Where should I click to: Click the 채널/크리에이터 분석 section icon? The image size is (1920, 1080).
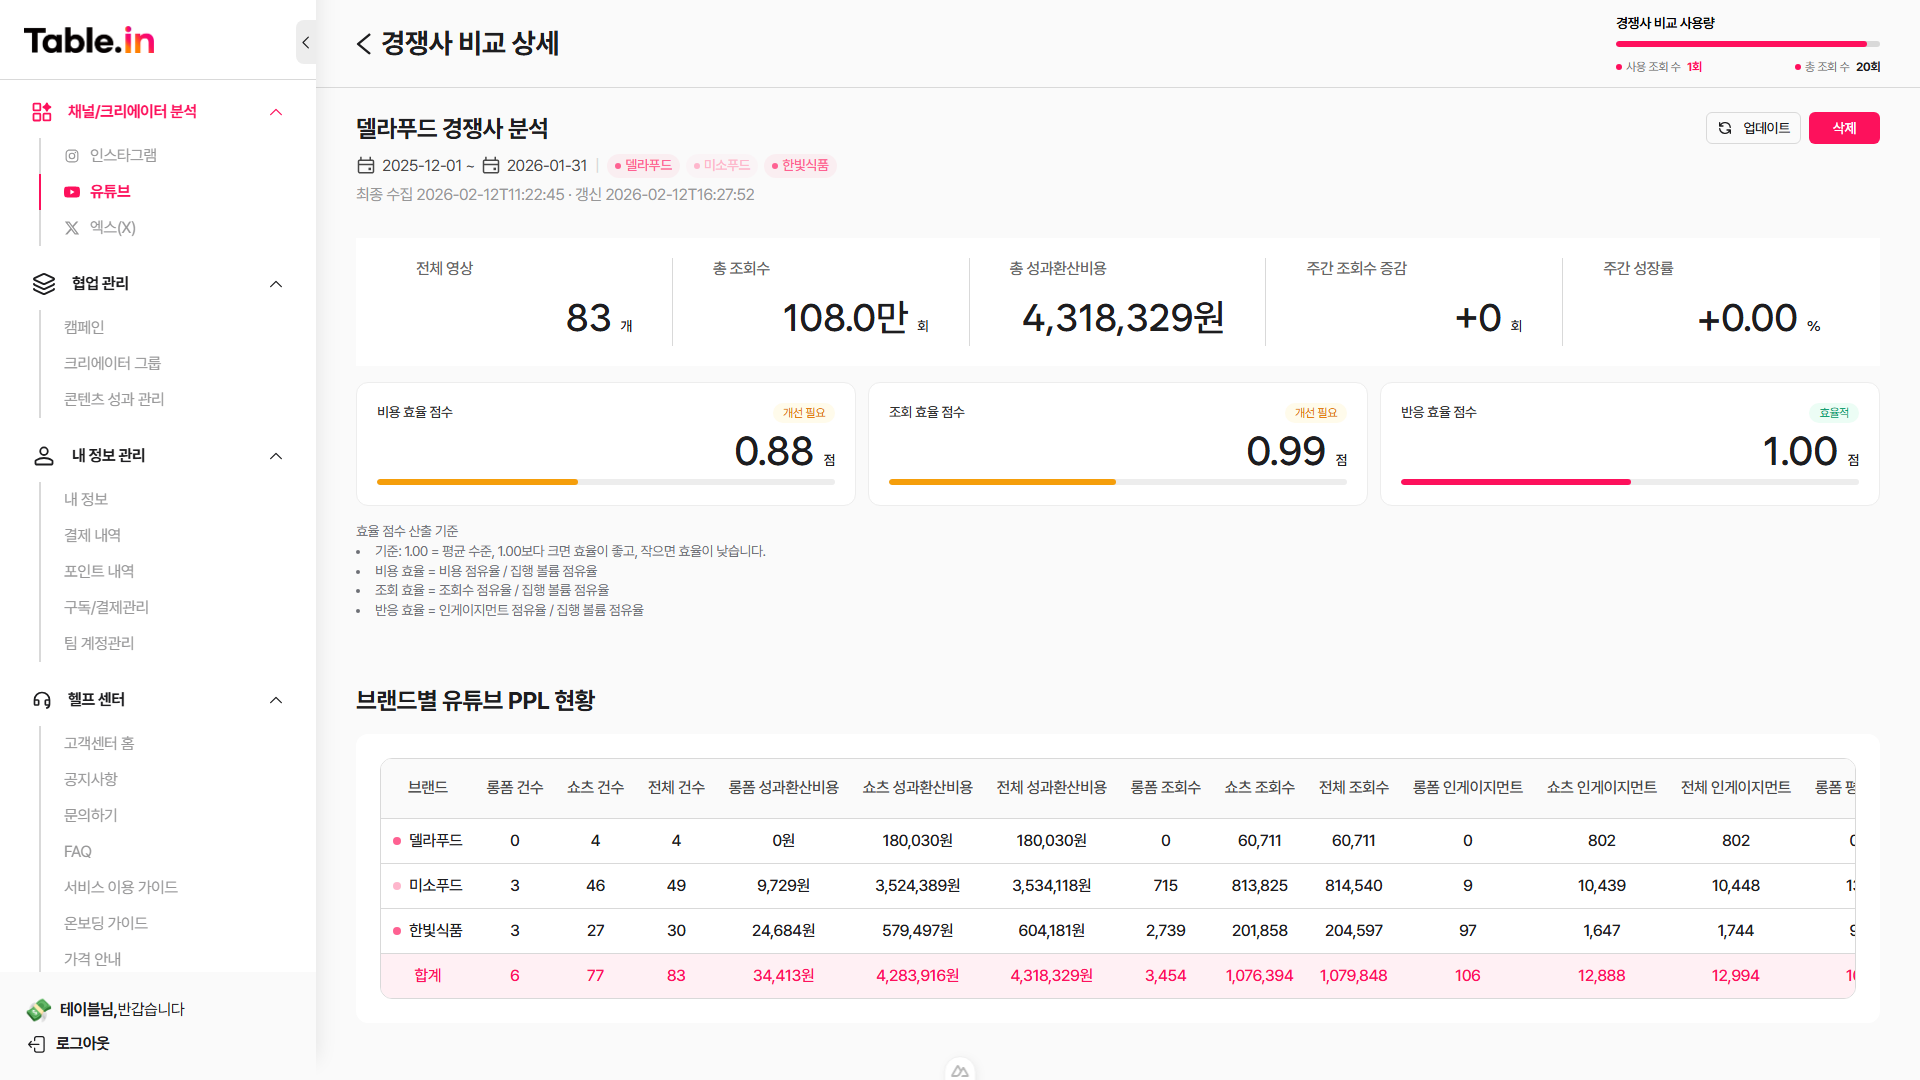coord(42,112)
